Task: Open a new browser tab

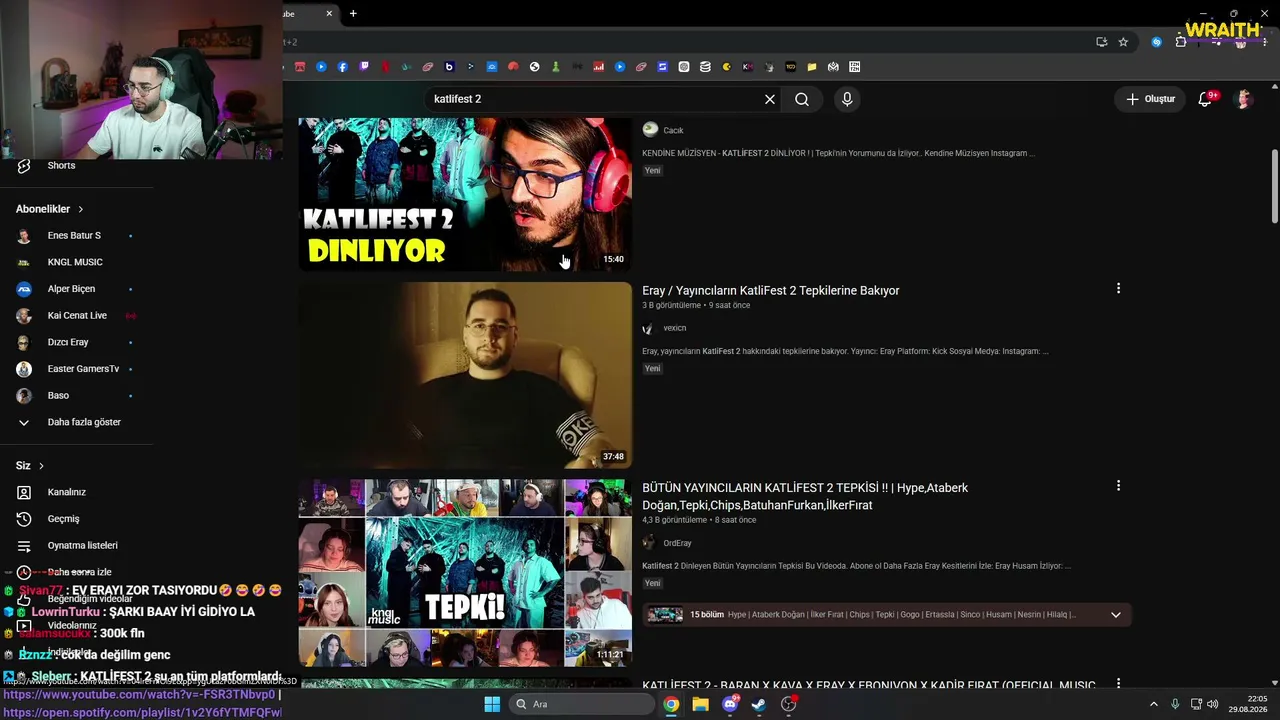Action: coord(353,13)
